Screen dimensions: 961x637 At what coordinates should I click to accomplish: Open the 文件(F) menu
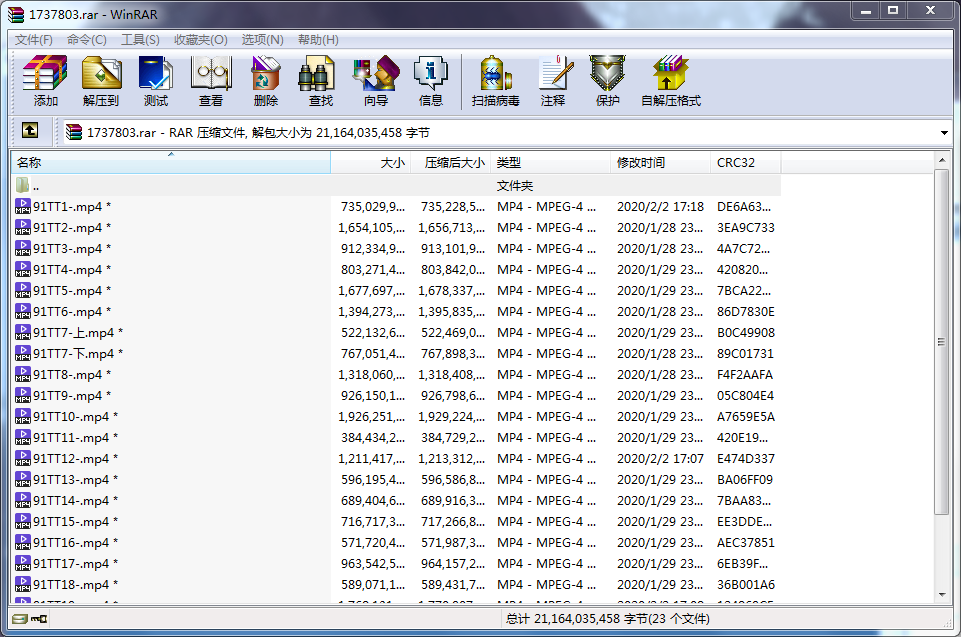click(x=34, y=40)
